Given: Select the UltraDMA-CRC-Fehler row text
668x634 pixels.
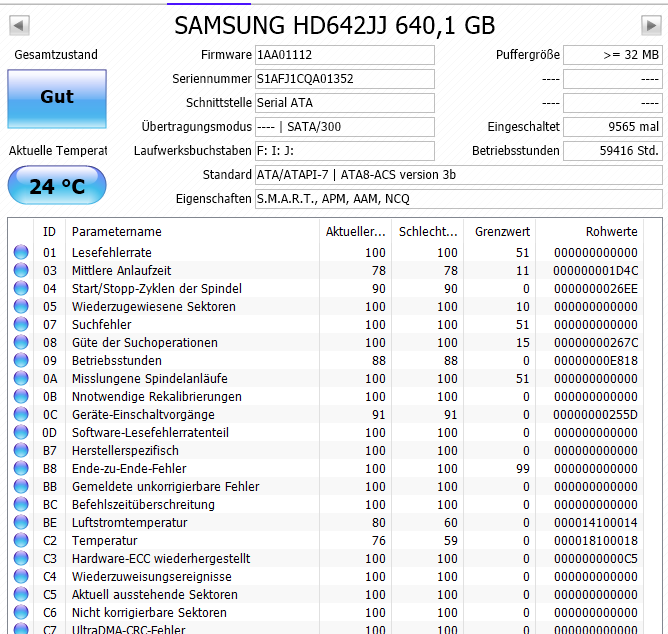Looking at the screenshot, I should coord(129,629).
